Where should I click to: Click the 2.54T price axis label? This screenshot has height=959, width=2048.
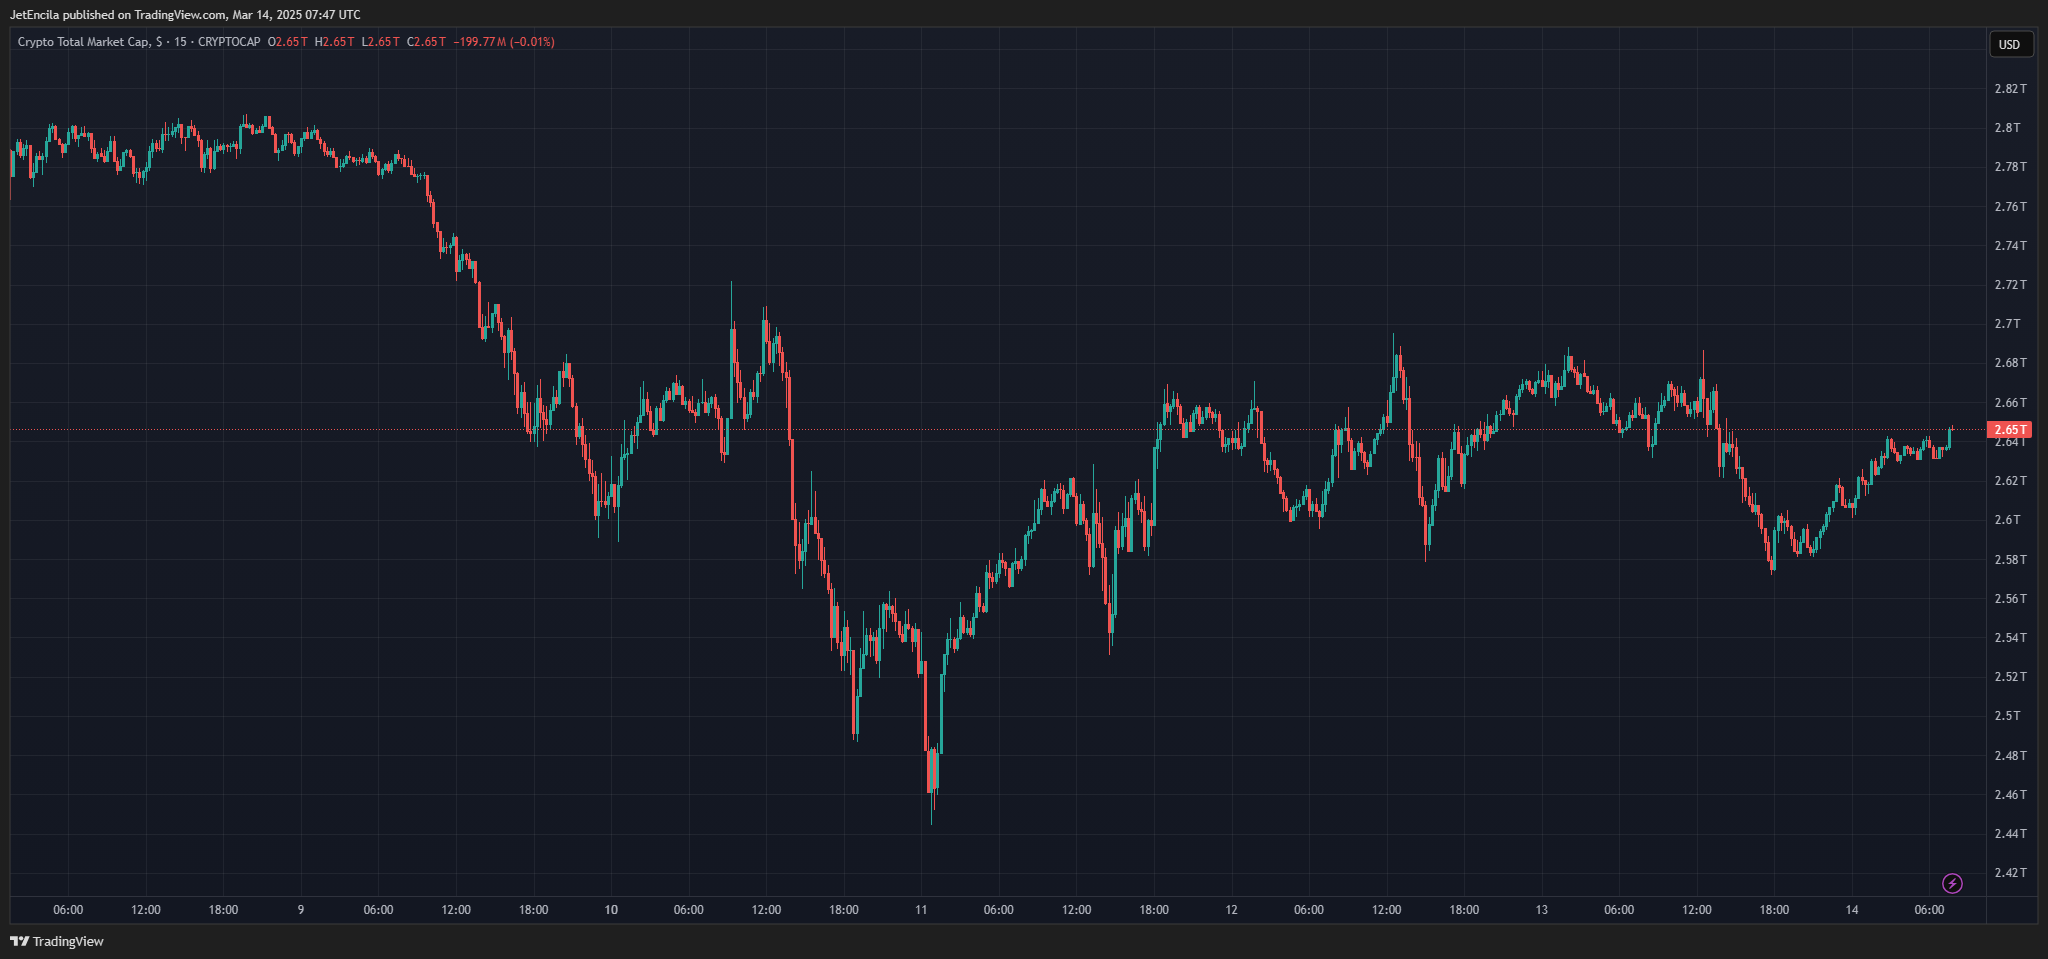(x=2010, y=638)
